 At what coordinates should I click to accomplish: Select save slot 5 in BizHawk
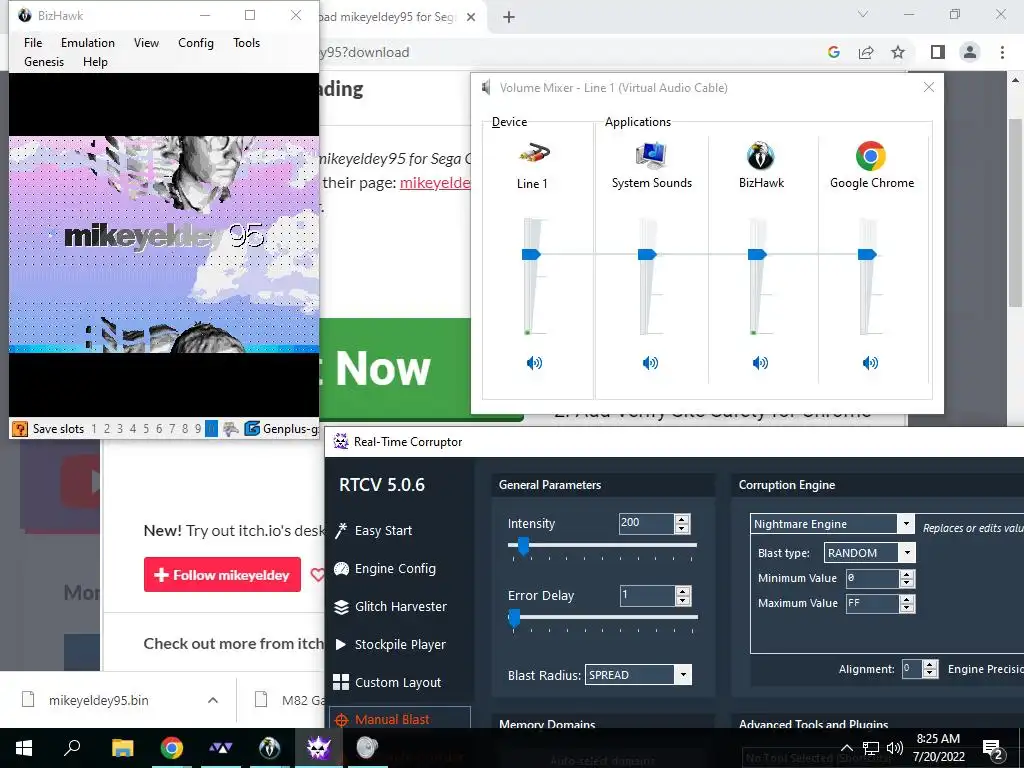[x=146, y=429]
